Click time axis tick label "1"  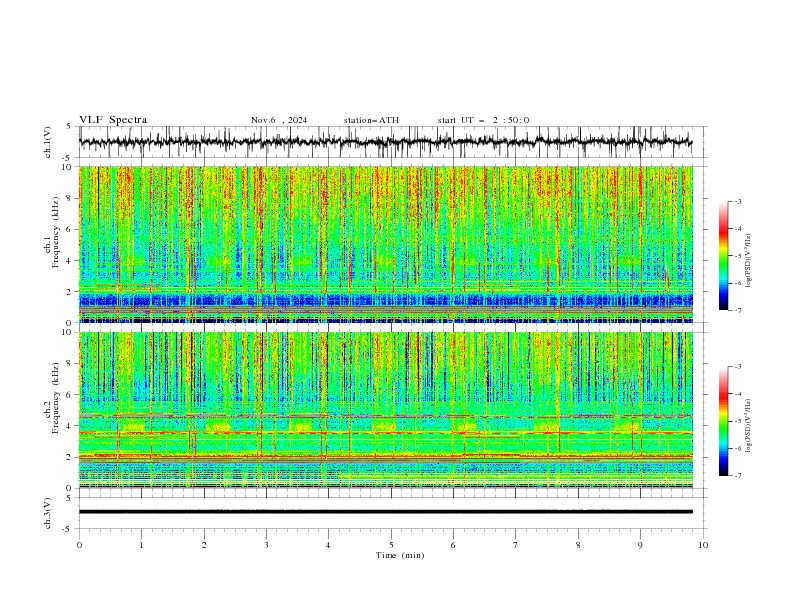[142, 545]
